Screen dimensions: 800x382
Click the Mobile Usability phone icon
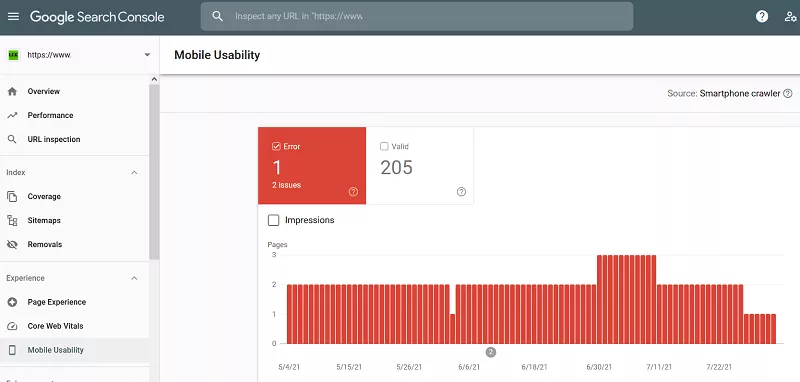point(12,350)
